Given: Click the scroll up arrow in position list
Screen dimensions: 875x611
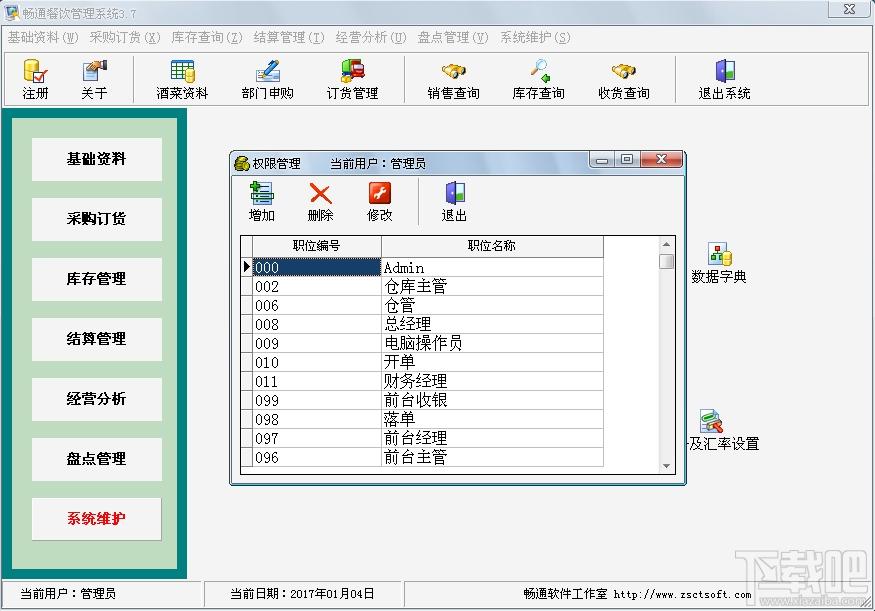Looking at the screenshot, I should click(x=666, y=244).
